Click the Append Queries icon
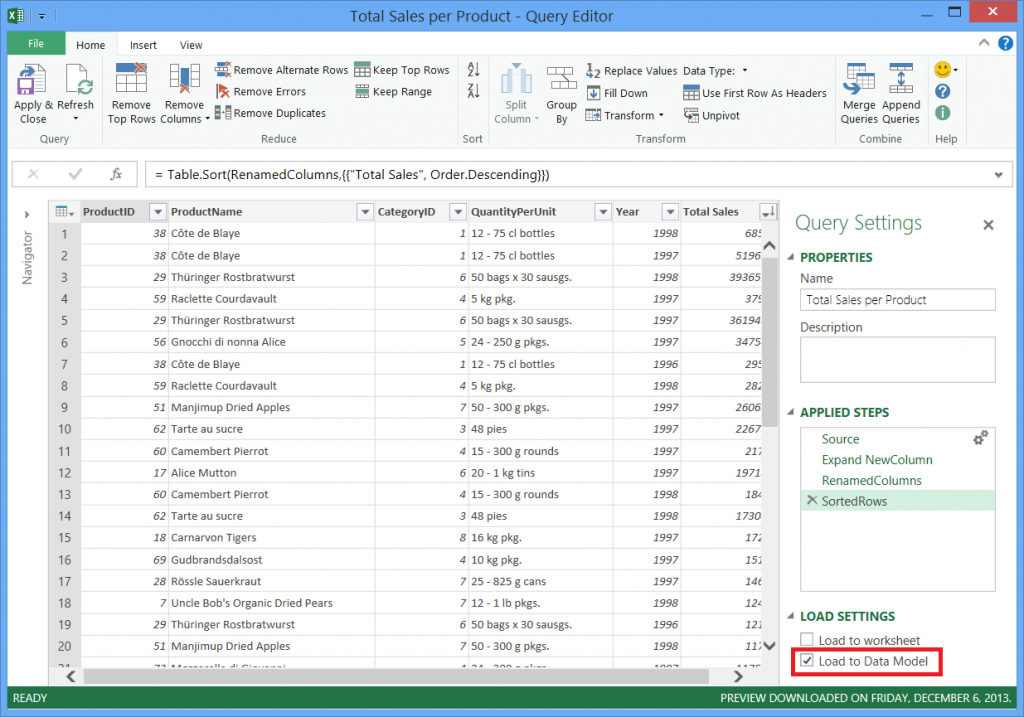 (x=901, y=79)
